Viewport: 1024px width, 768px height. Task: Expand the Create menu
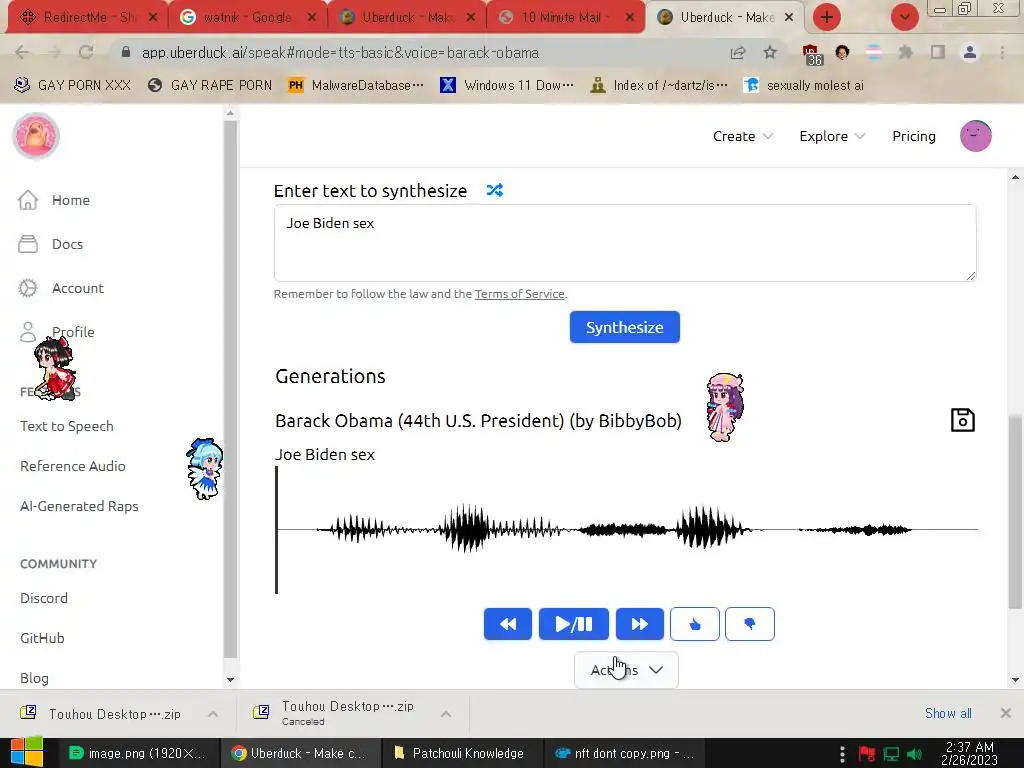pos(743,136)
